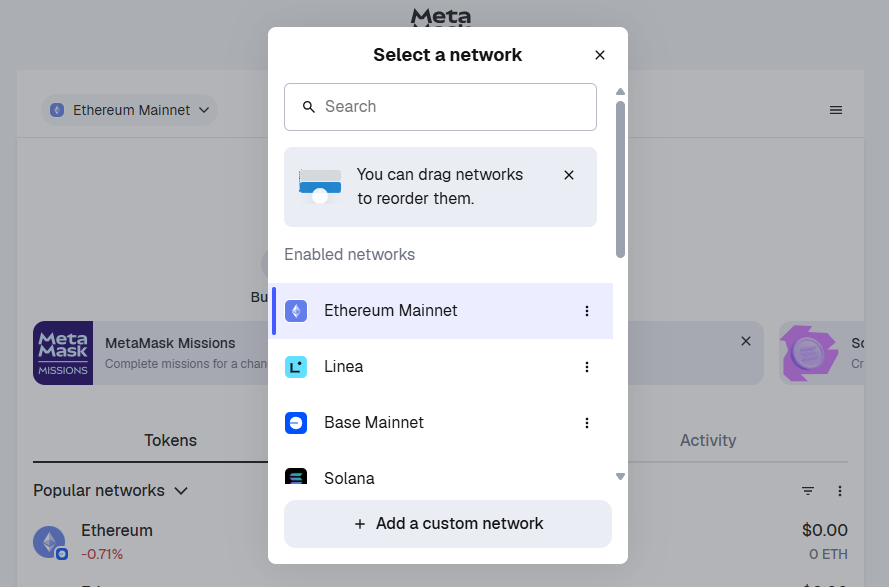889x587 pixels.
Task: Expand the Popular networks dropdown
Action: tap(111, 490)
